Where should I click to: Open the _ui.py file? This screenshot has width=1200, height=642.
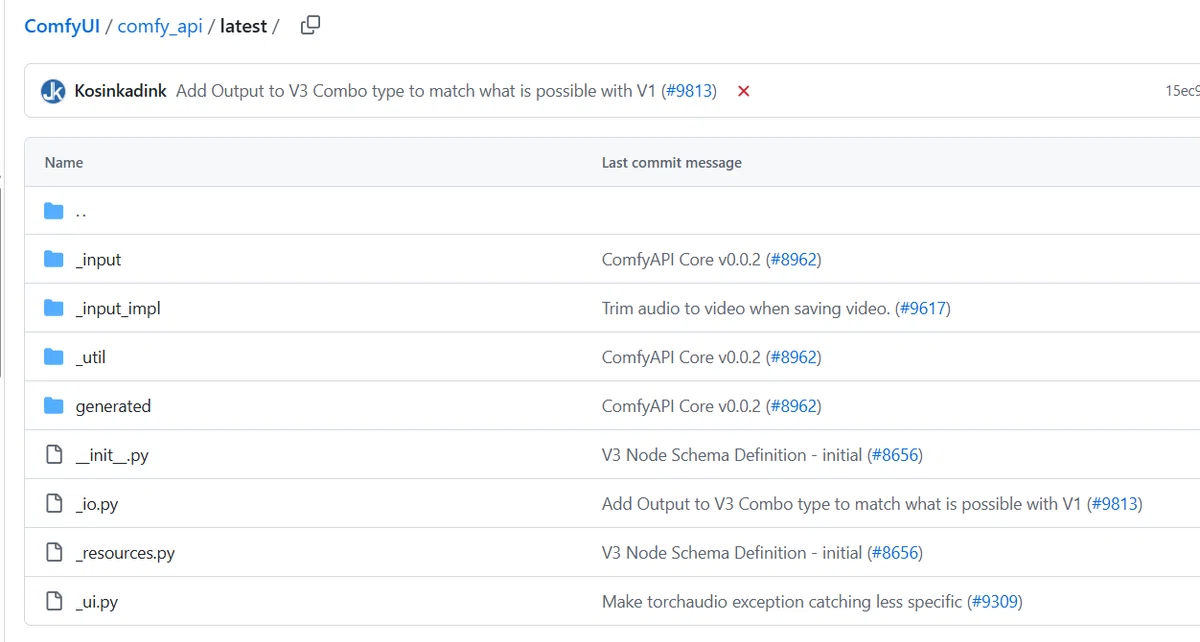[x=96, y=602]
